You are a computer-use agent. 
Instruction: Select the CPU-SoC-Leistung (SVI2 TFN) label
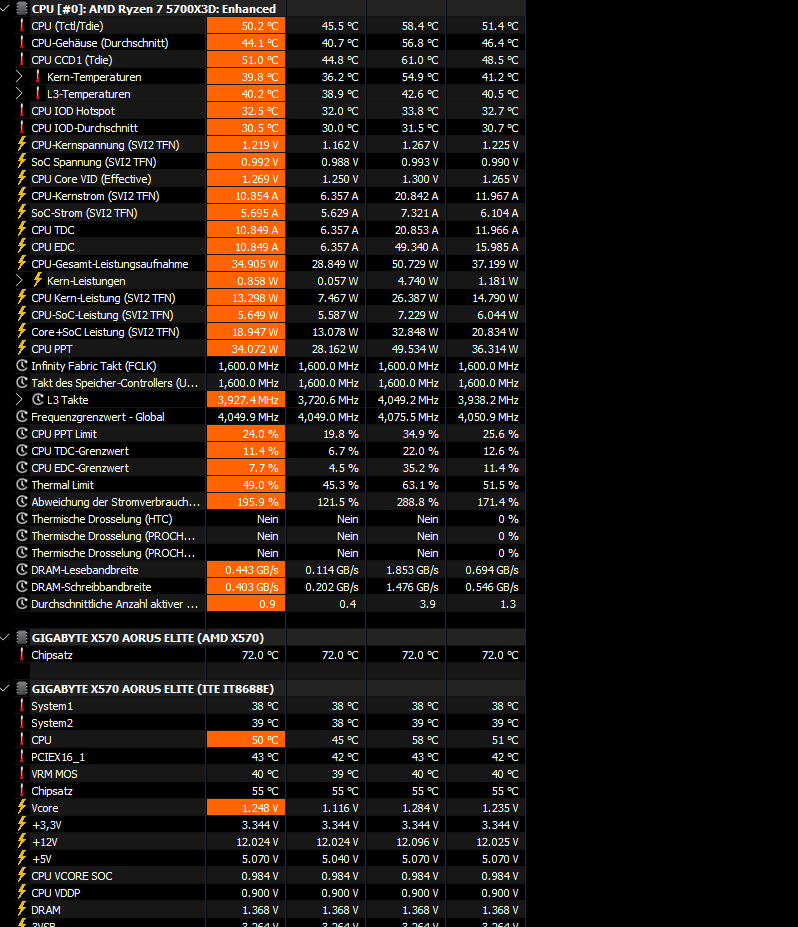click(102, 315)
